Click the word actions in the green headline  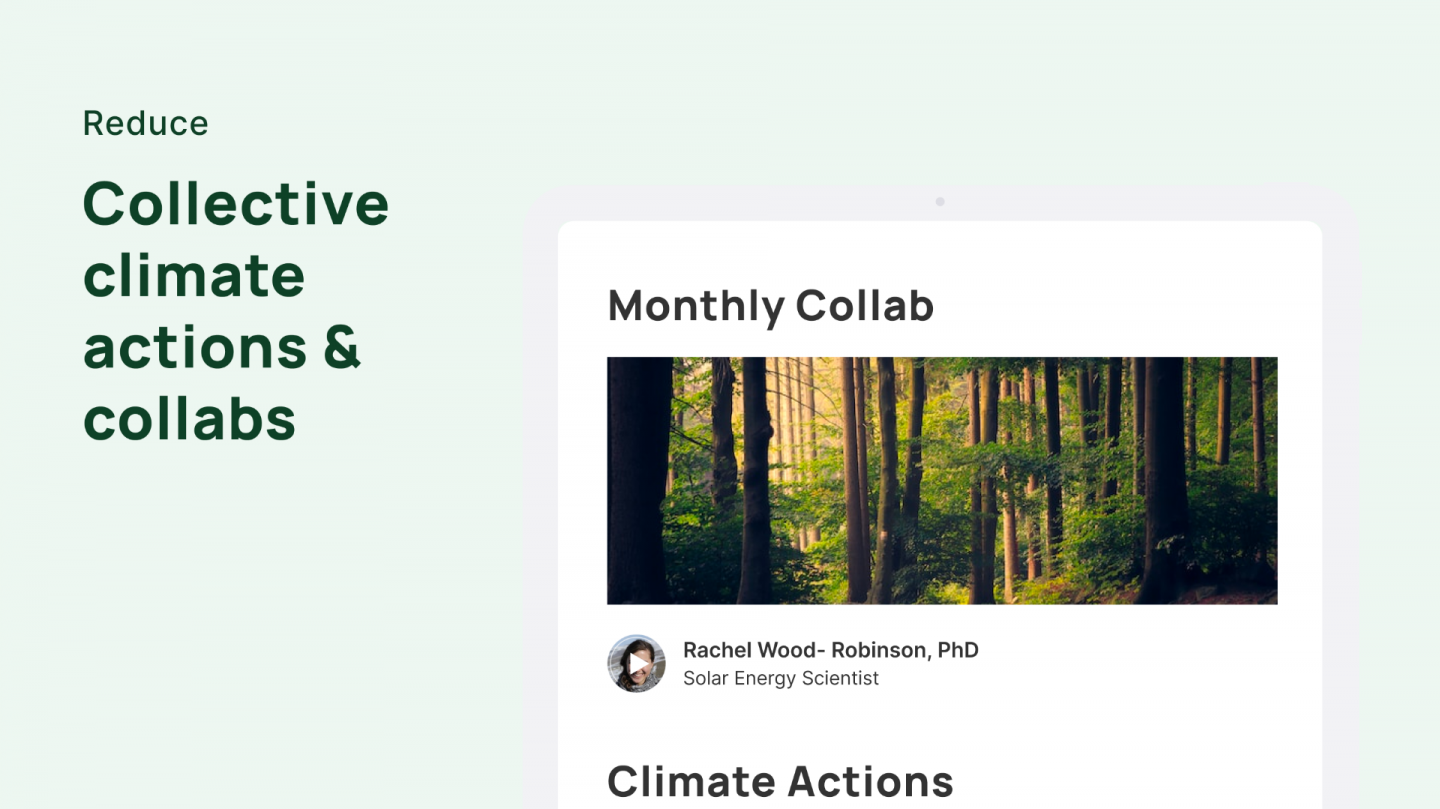(x=194, y=347)
